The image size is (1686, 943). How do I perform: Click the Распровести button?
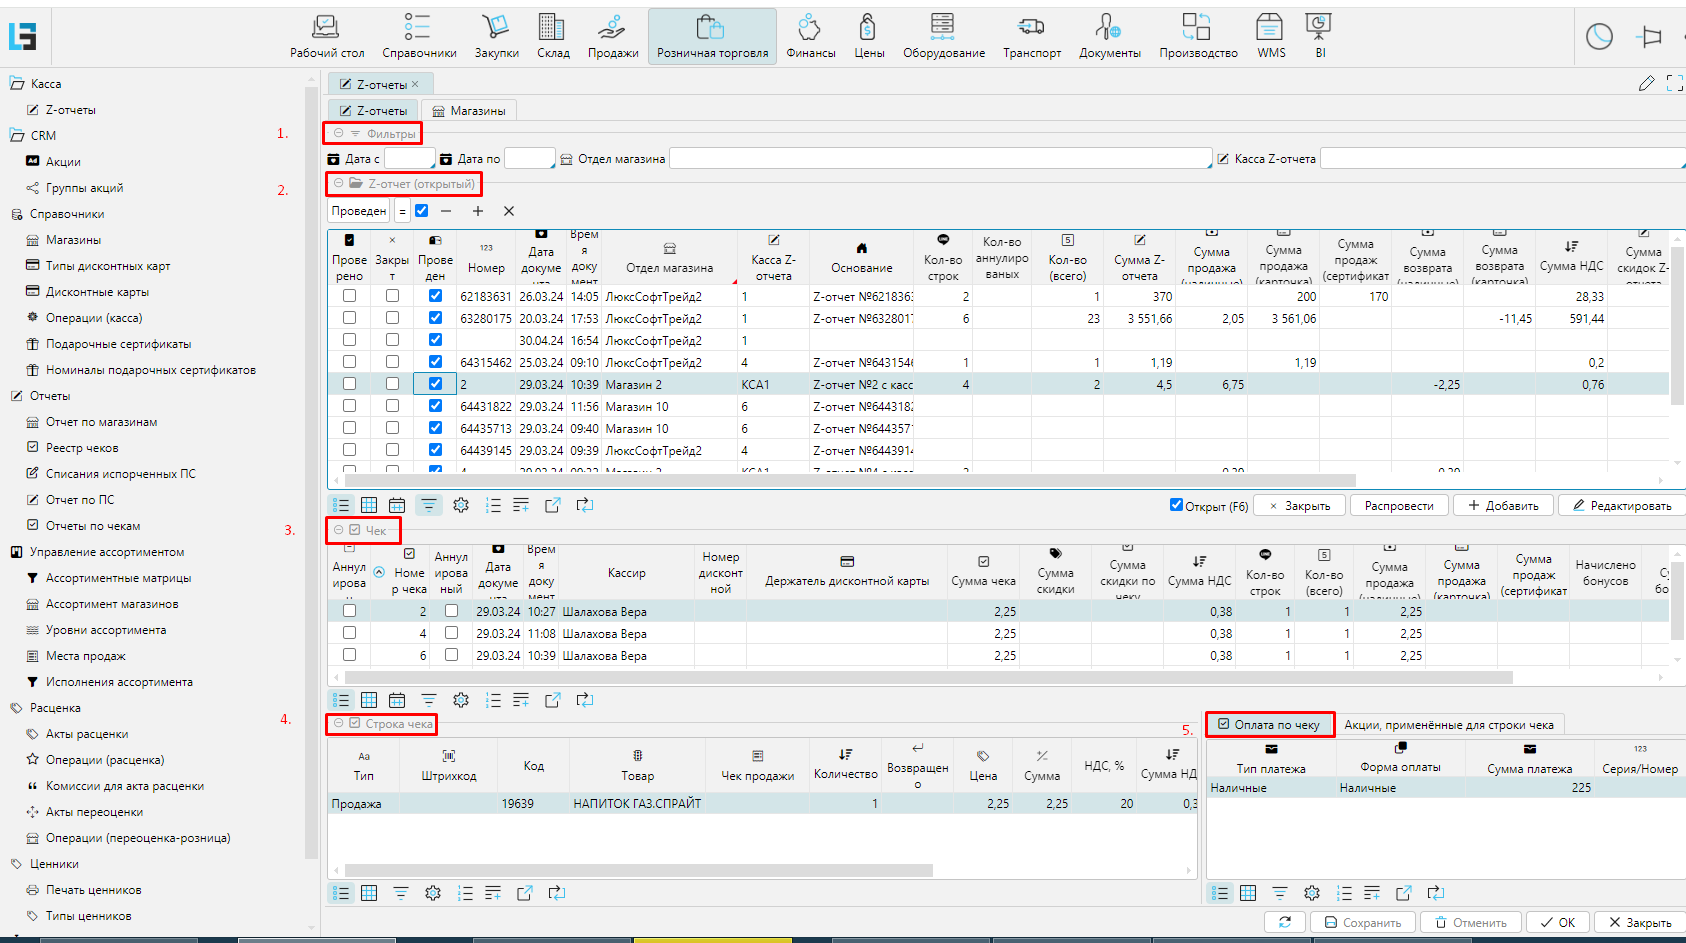pos(1398,506)
